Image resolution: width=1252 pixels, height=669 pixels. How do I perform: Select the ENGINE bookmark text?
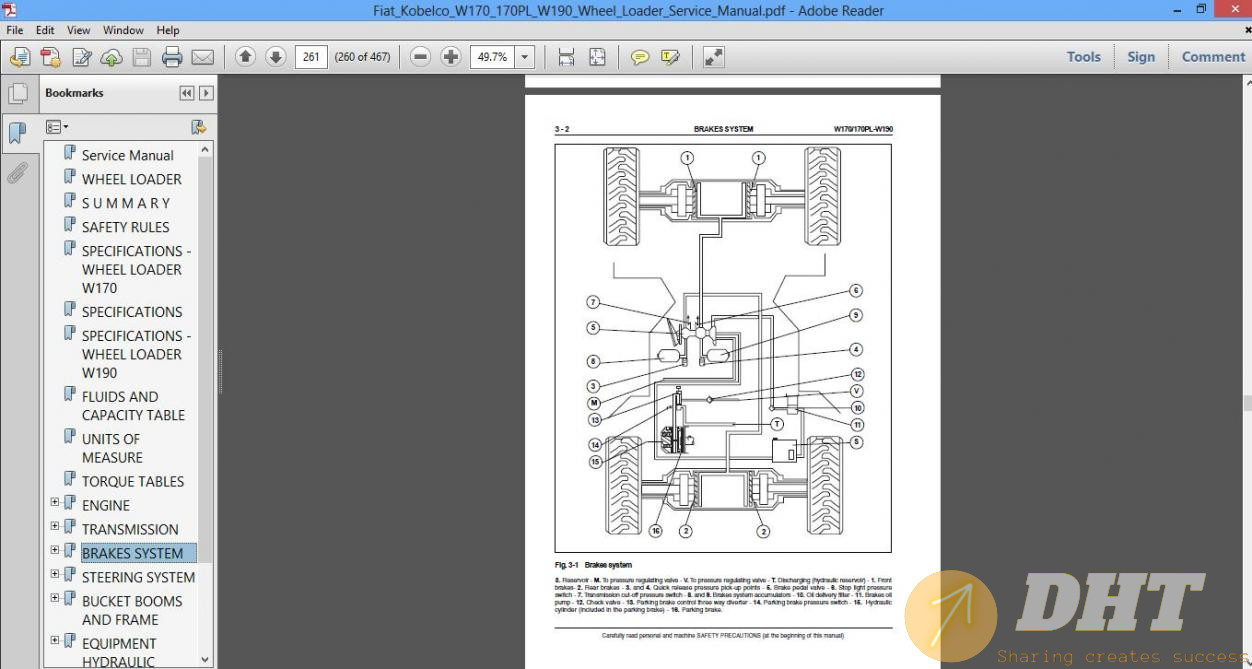pos(106,505)
